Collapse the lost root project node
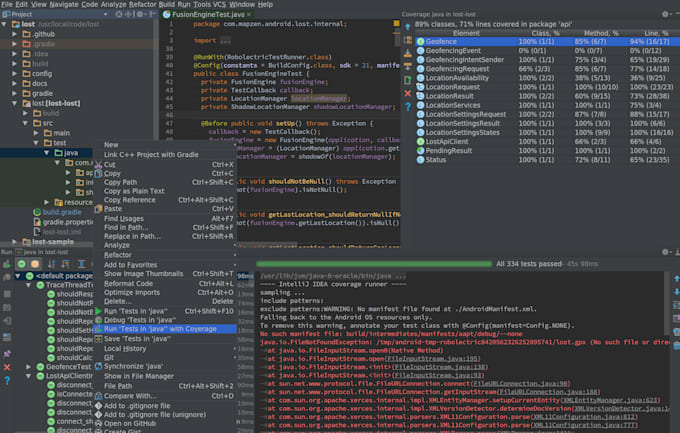Screen dimensions: 680x433 click(4, 24)
